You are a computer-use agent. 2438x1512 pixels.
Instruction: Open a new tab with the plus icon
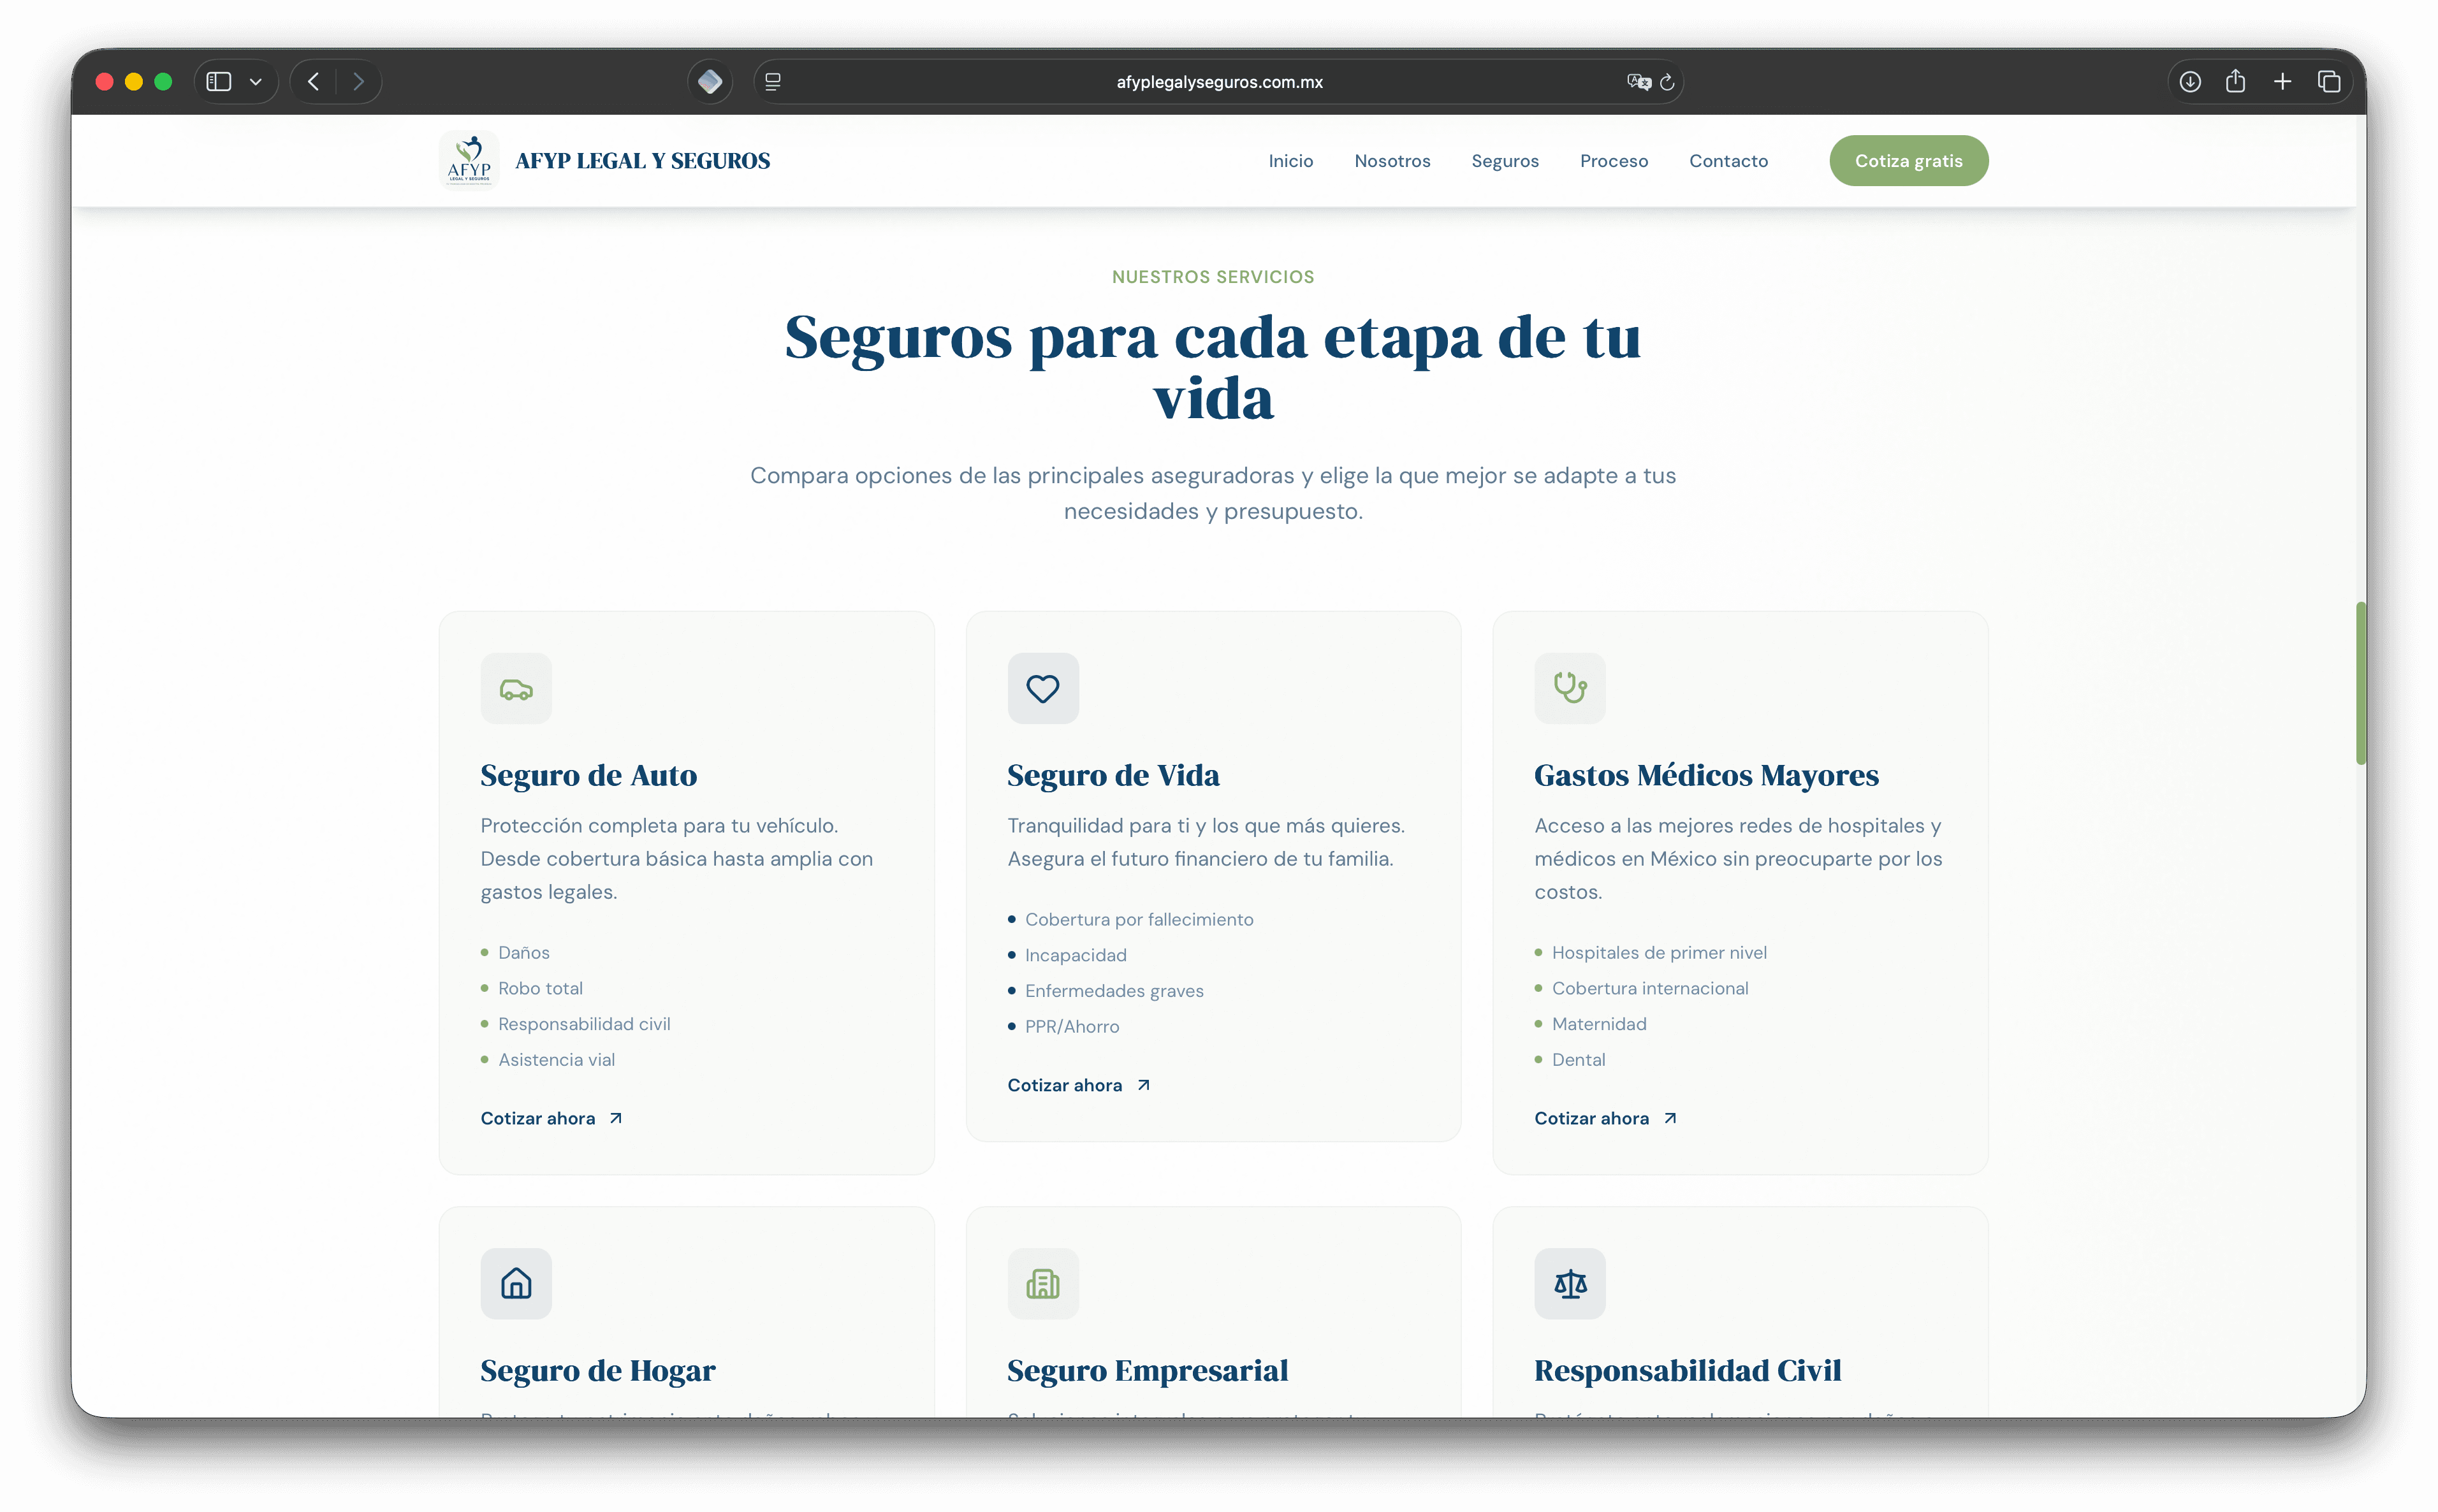pyautogui.click(x=2283, y=82)
